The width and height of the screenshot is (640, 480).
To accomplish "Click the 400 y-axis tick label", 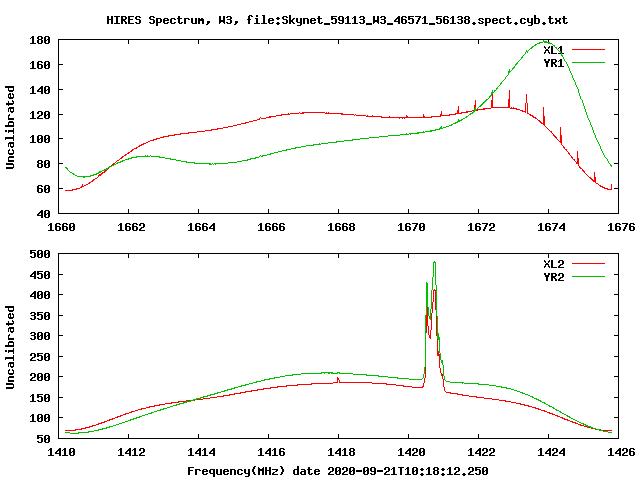I will pyautogui.click(x=40, y=296).
